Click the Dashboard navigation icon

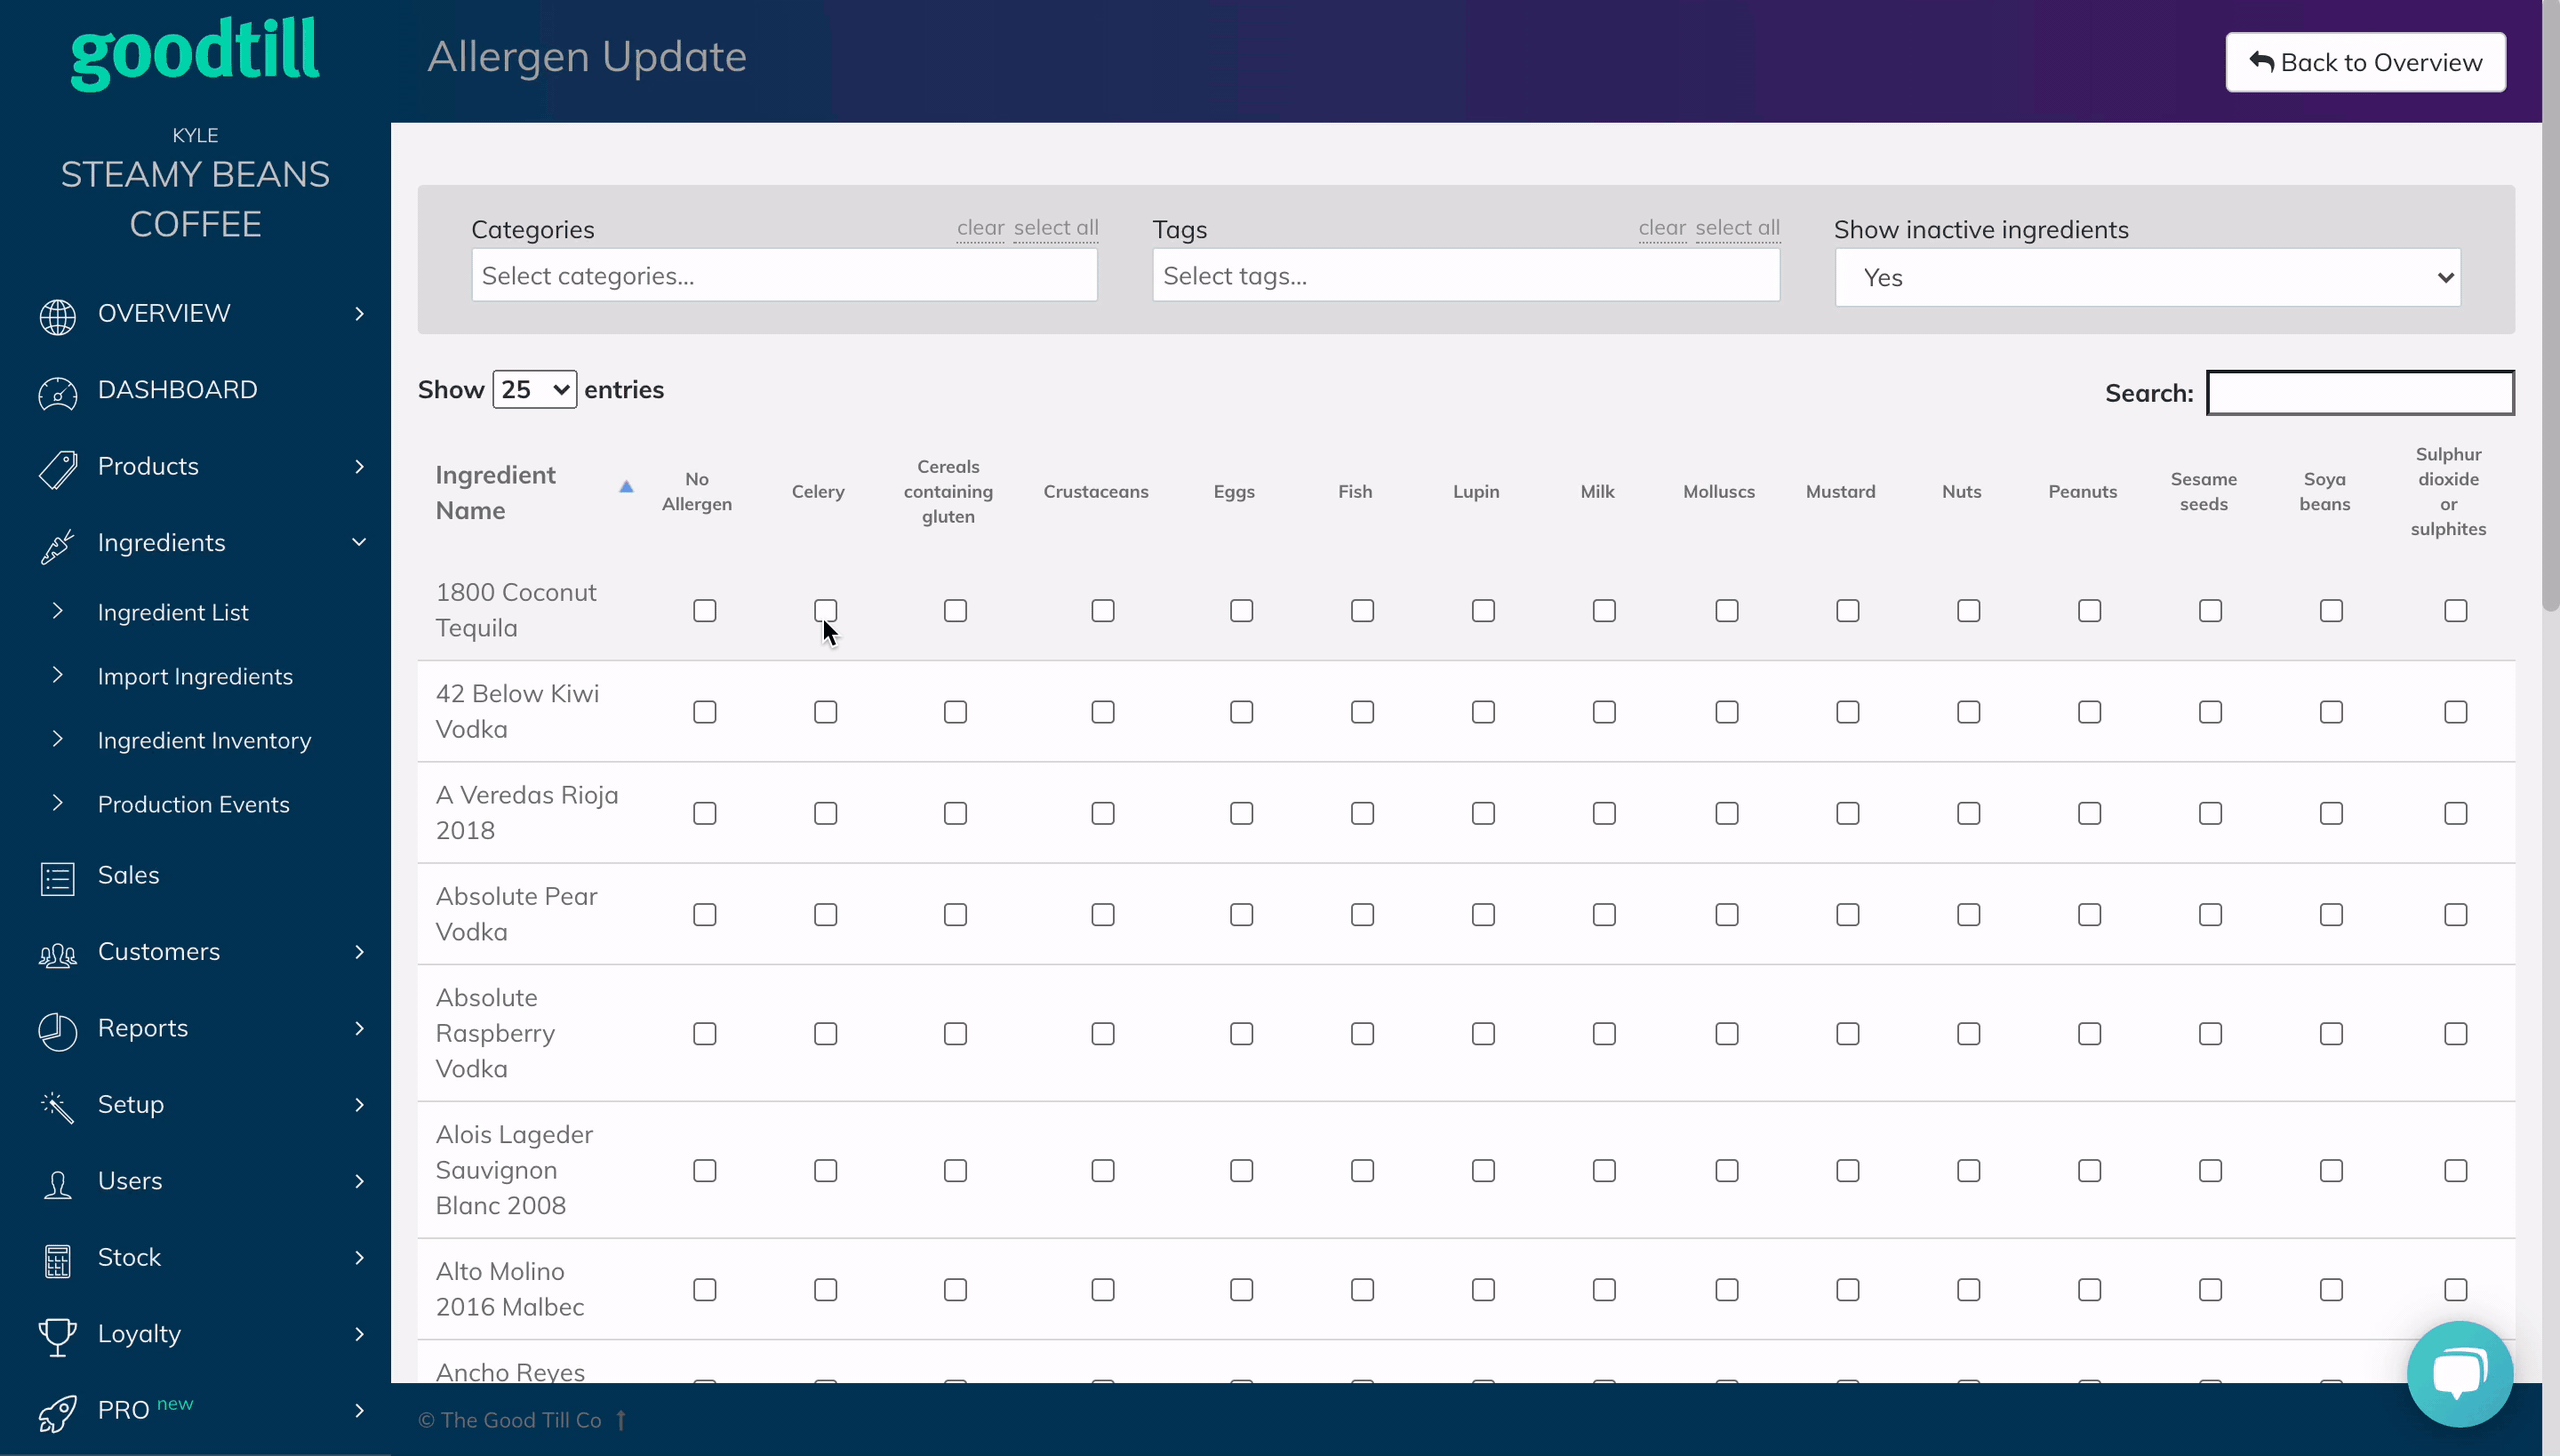tap(56, 389)
